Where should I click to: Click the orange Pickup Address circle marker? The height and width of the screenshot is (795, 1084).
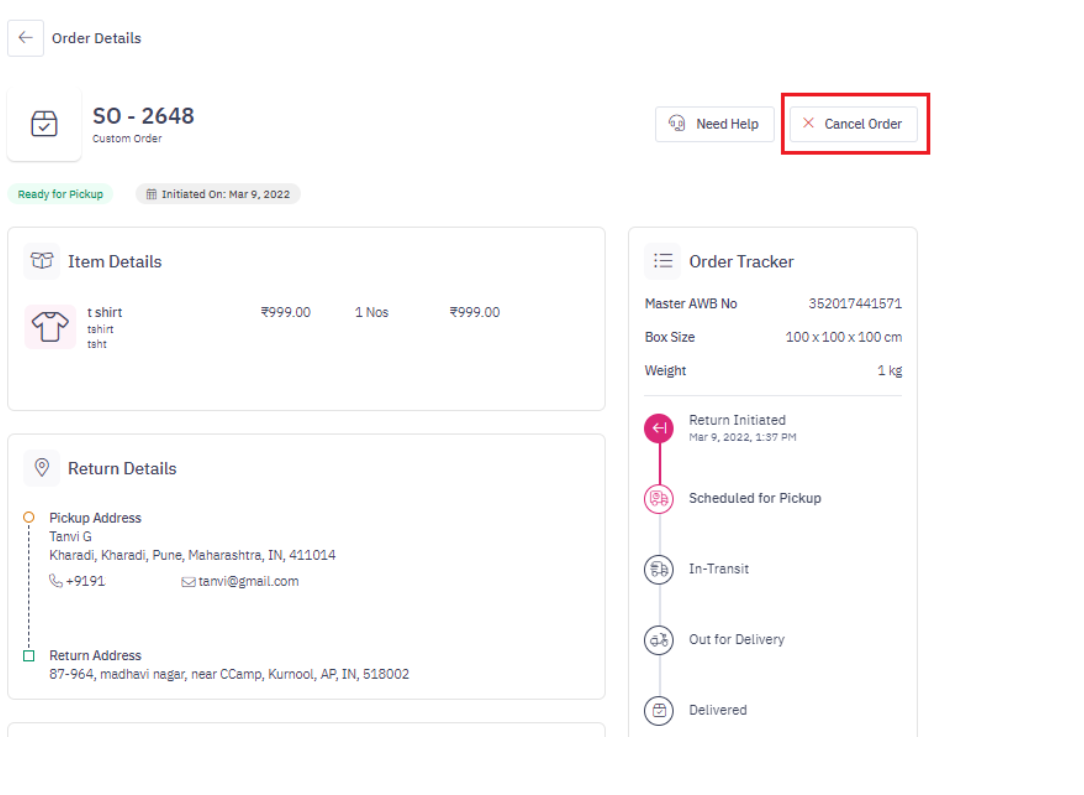(28, 517)
